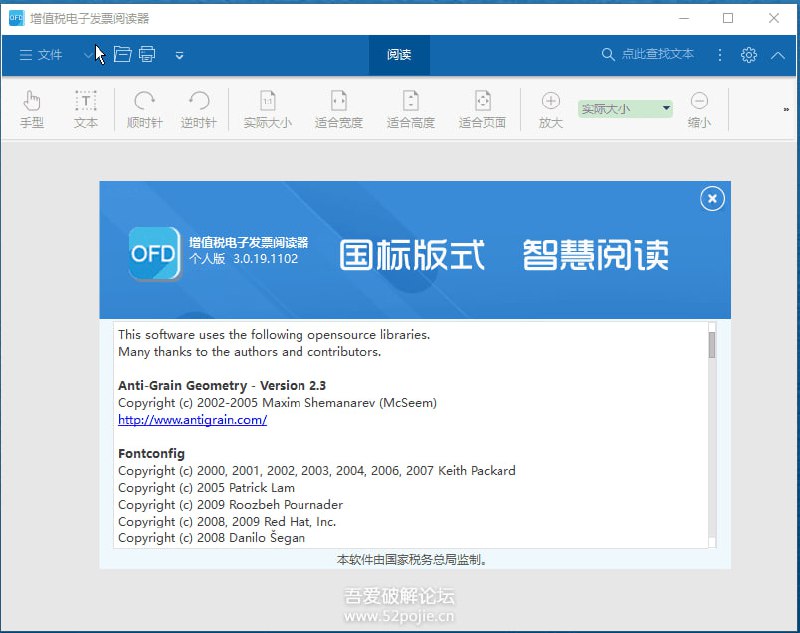The image size is (800, 633).
Task: Open the 文件 (File) menu
Action: click(40, 55)
